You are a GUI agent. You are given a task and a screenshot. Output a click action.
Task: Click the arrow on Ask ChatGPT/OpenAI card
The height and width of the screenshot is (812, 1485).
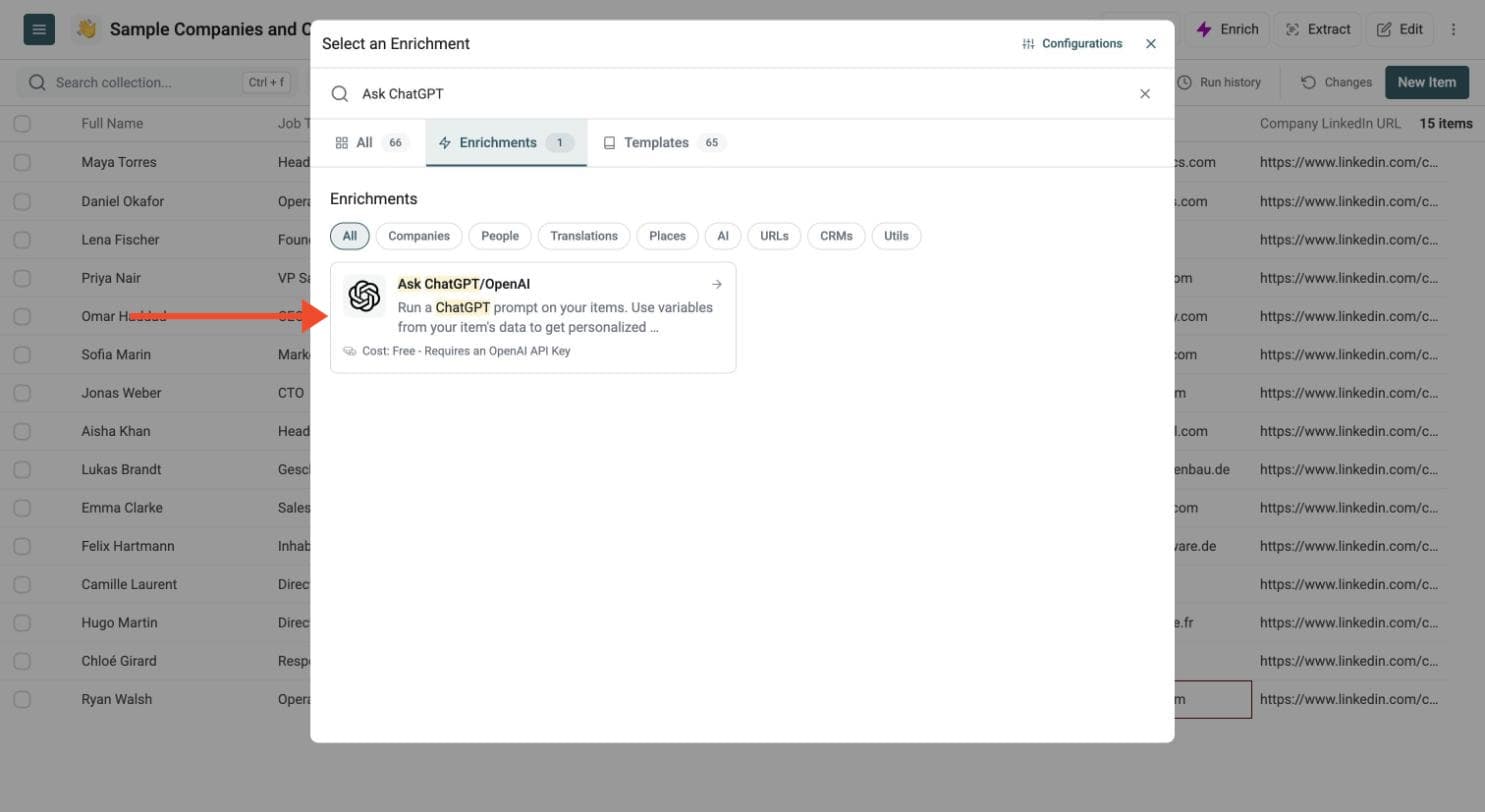(x=717, y=284)
